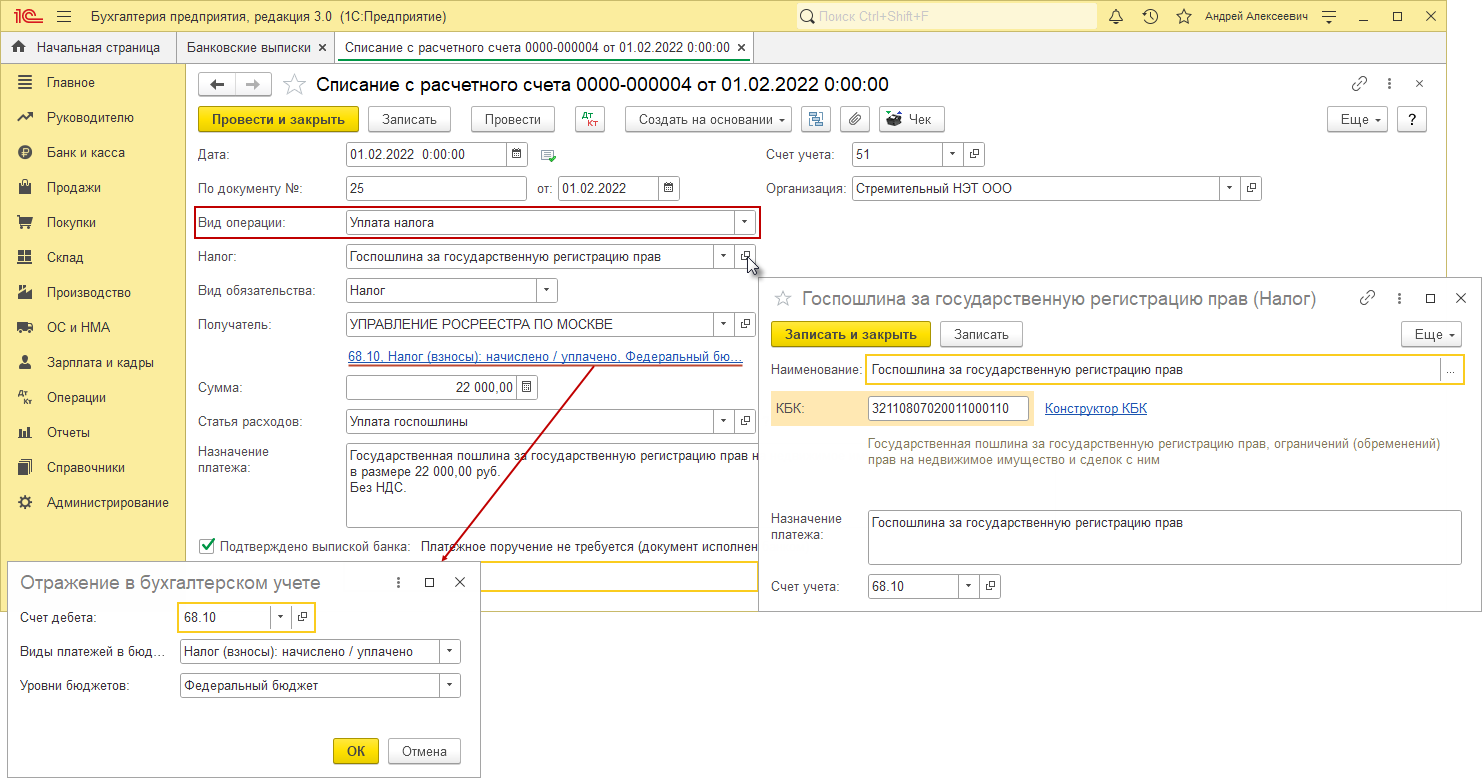Click the КБК input field
Screen dimensions: 1483x779
click(x=949, y=408)
